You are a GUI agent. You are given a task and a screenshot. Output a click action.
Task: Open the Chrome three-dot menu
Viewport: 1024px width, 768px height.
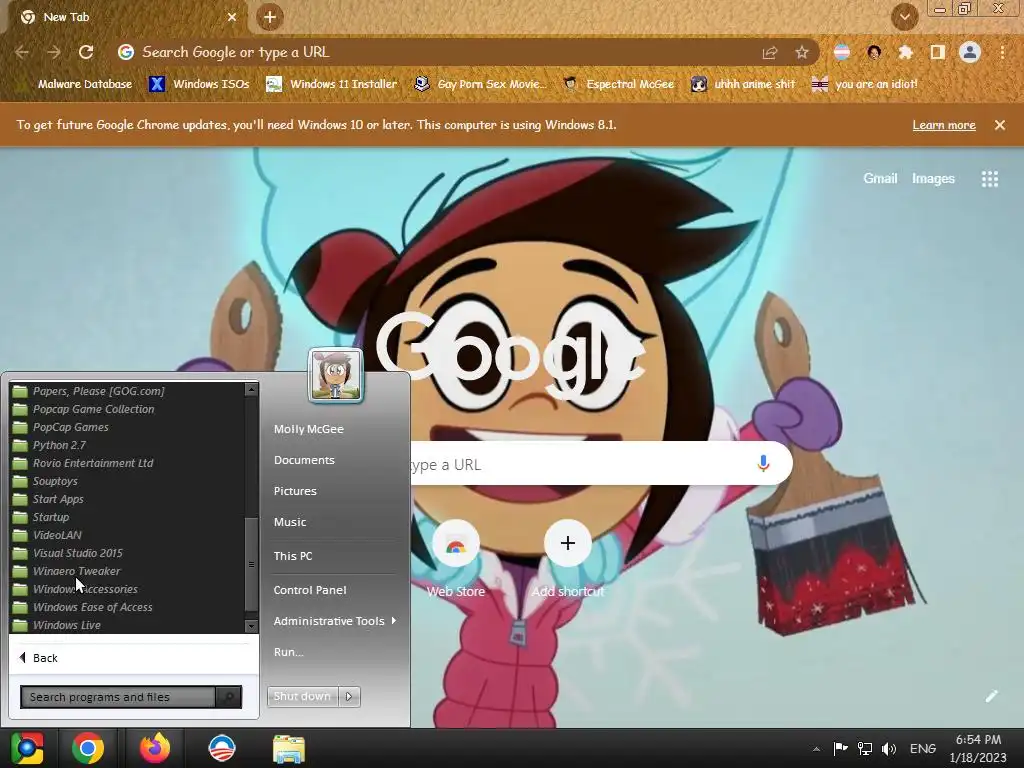(1002, 52)
